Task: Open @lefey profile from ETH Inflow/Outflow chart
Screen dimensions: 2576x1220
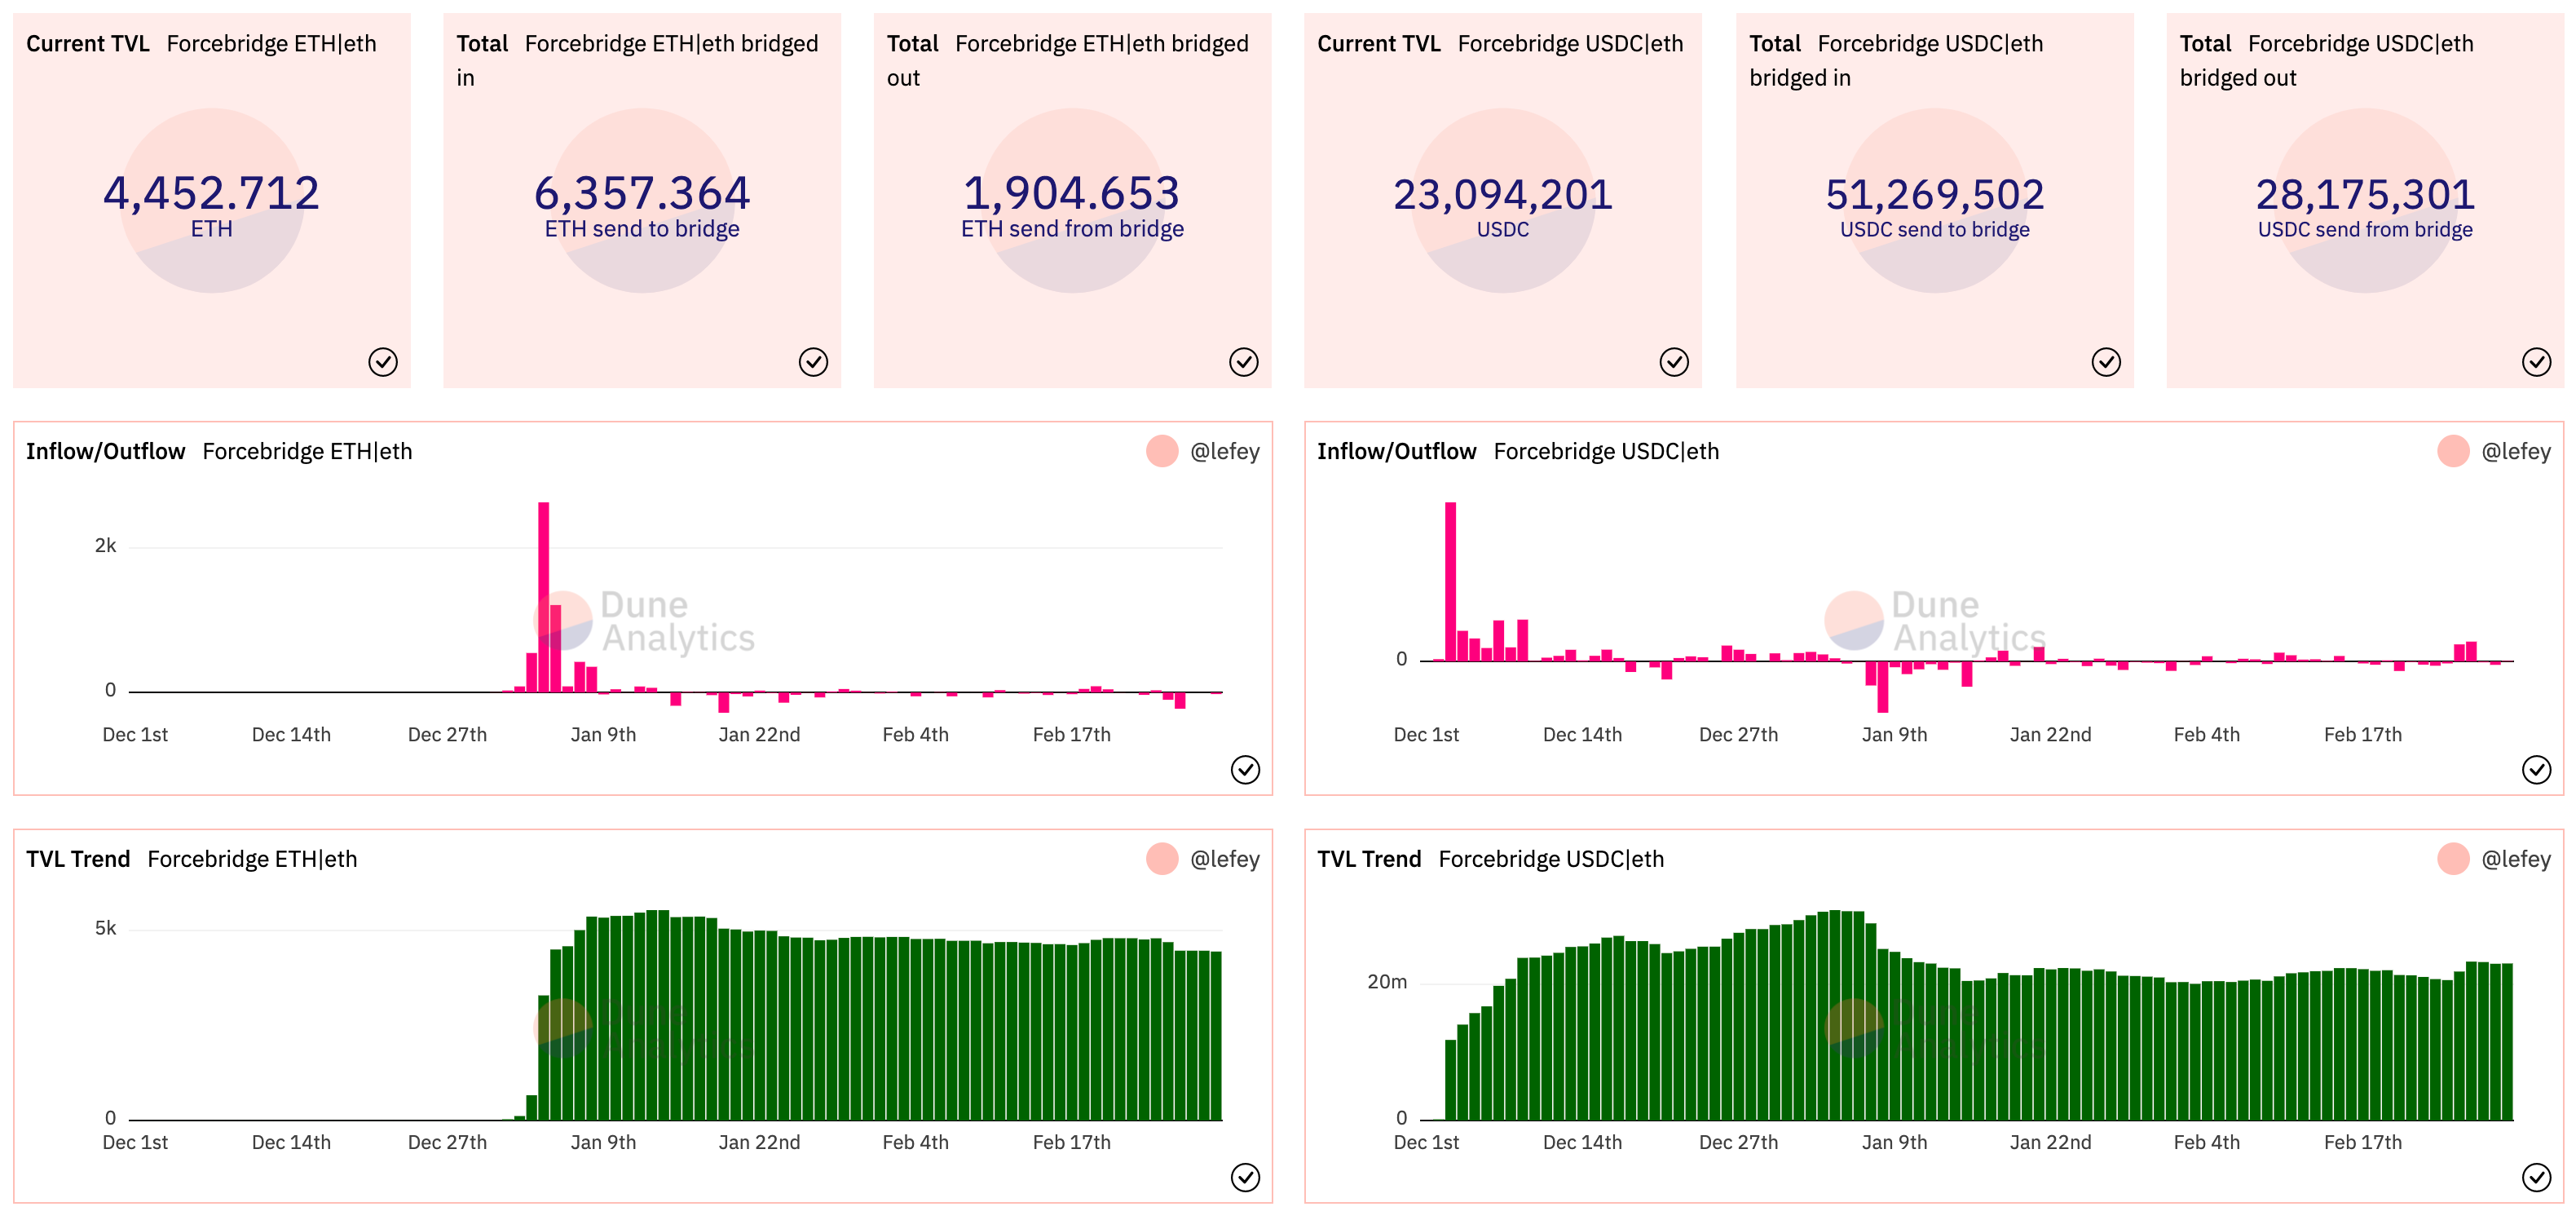Action: coord(1224,452)
